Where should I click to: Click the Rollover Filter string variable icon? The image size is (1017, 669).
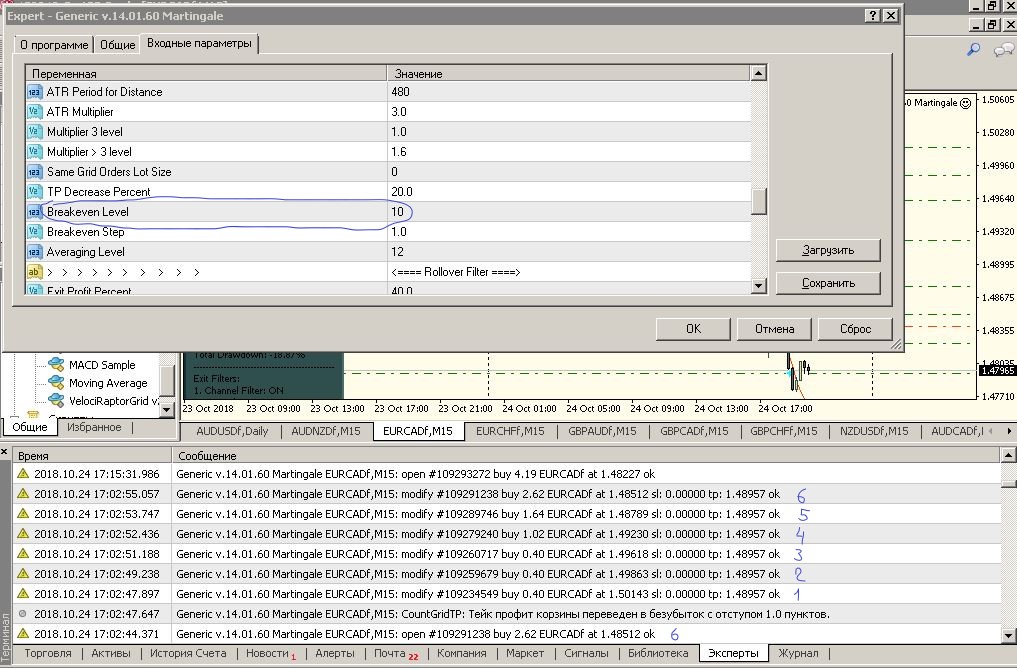coord(34,273)
